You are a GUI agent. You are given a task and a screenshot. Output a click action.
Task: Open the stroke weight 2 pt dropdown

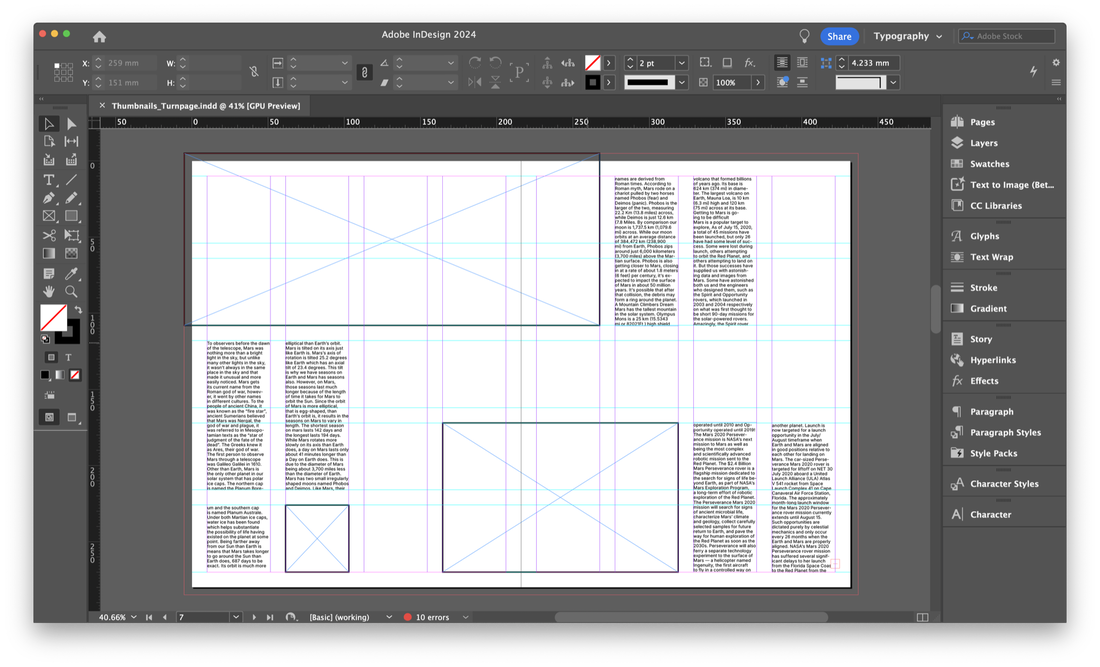coord(681,63)
